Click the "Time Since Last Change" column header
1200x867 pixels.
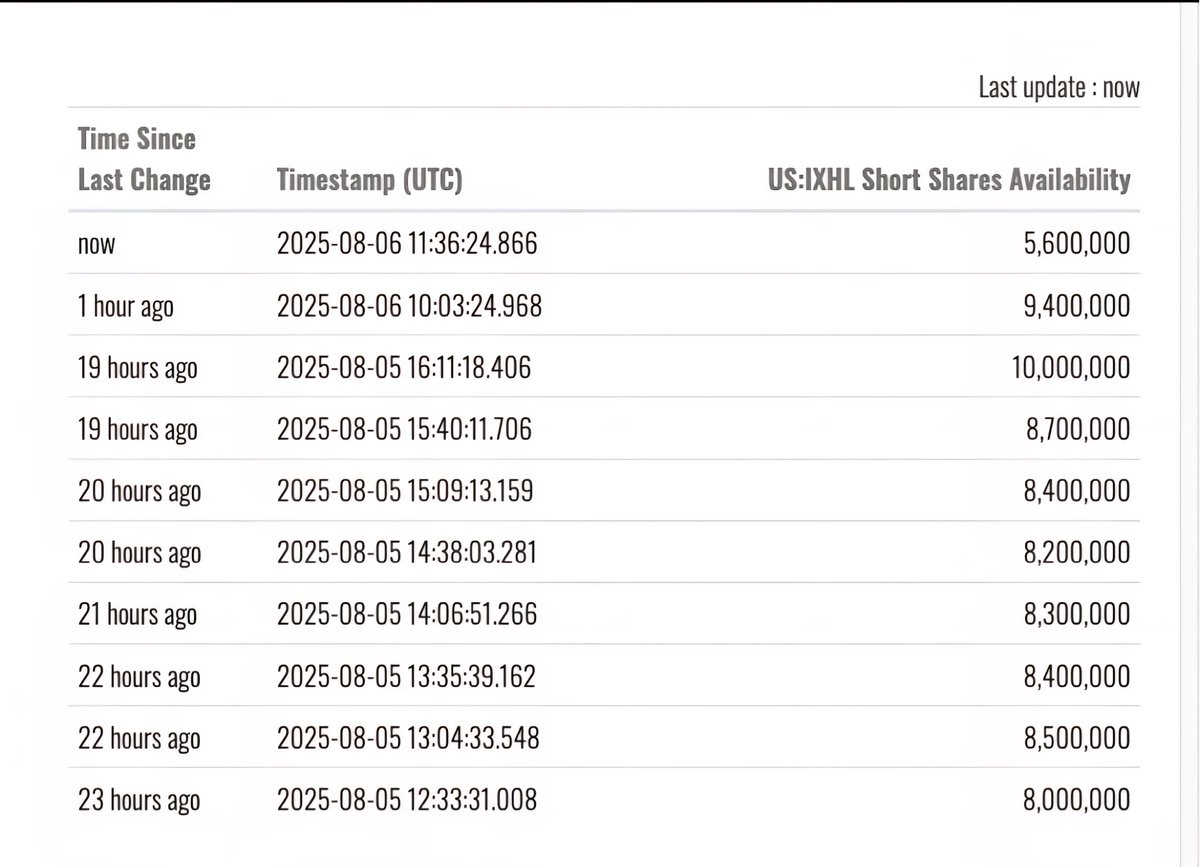pyautogui.click(x=144, y=159)
